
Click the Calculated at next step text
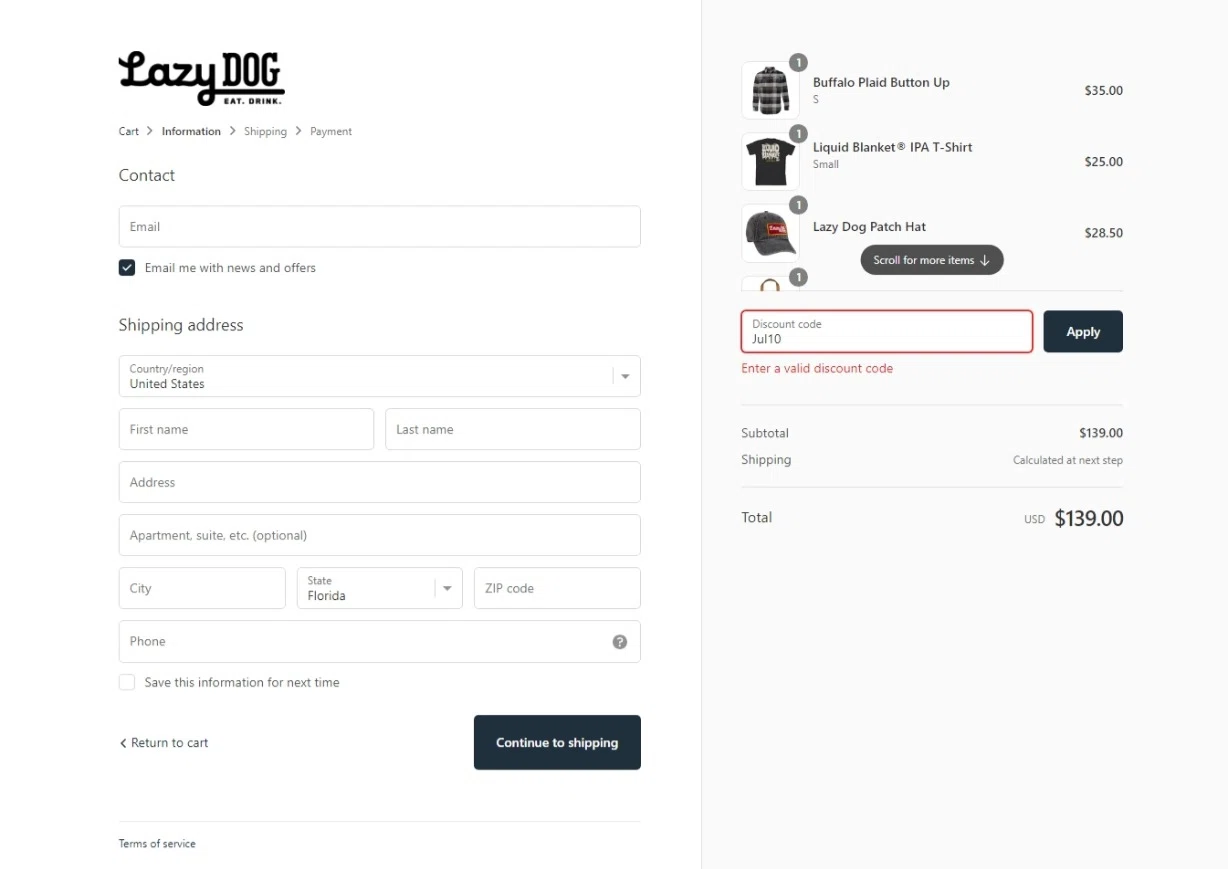[x=1068, y=460]
